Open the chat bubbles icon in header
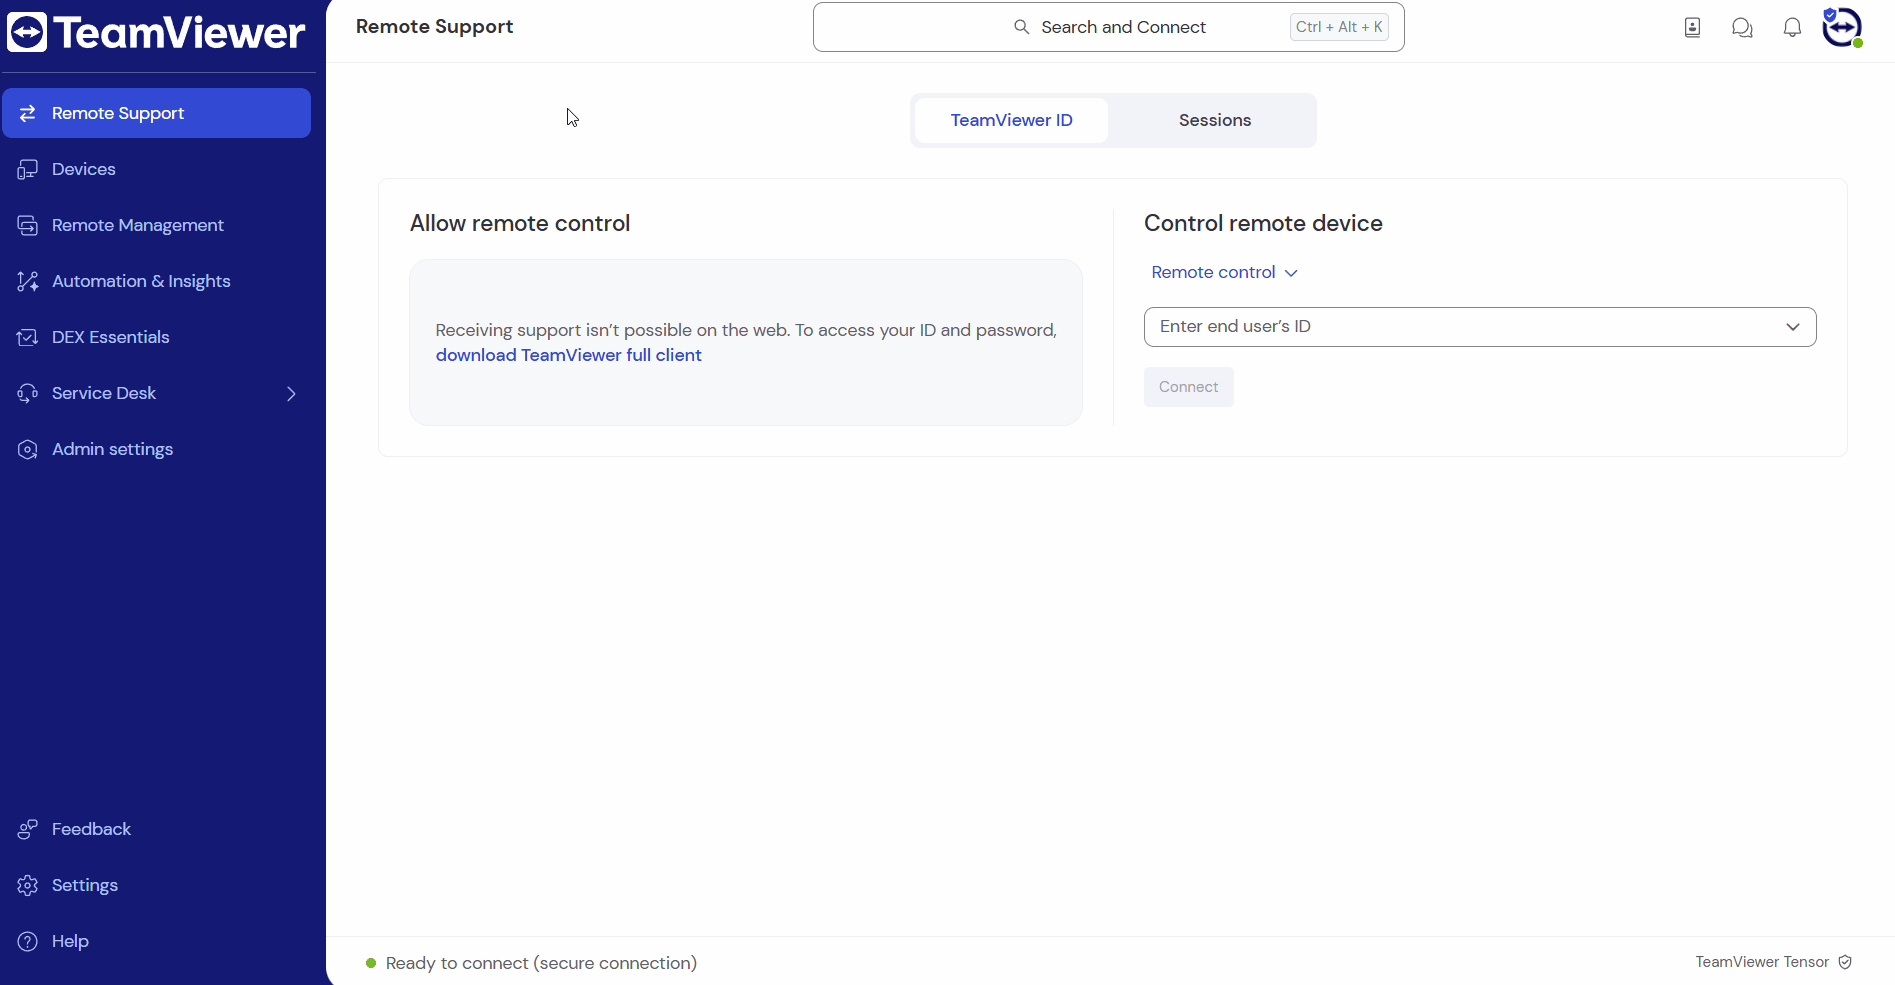This screenshot has height=985, width=1895. pos(1742,28)
